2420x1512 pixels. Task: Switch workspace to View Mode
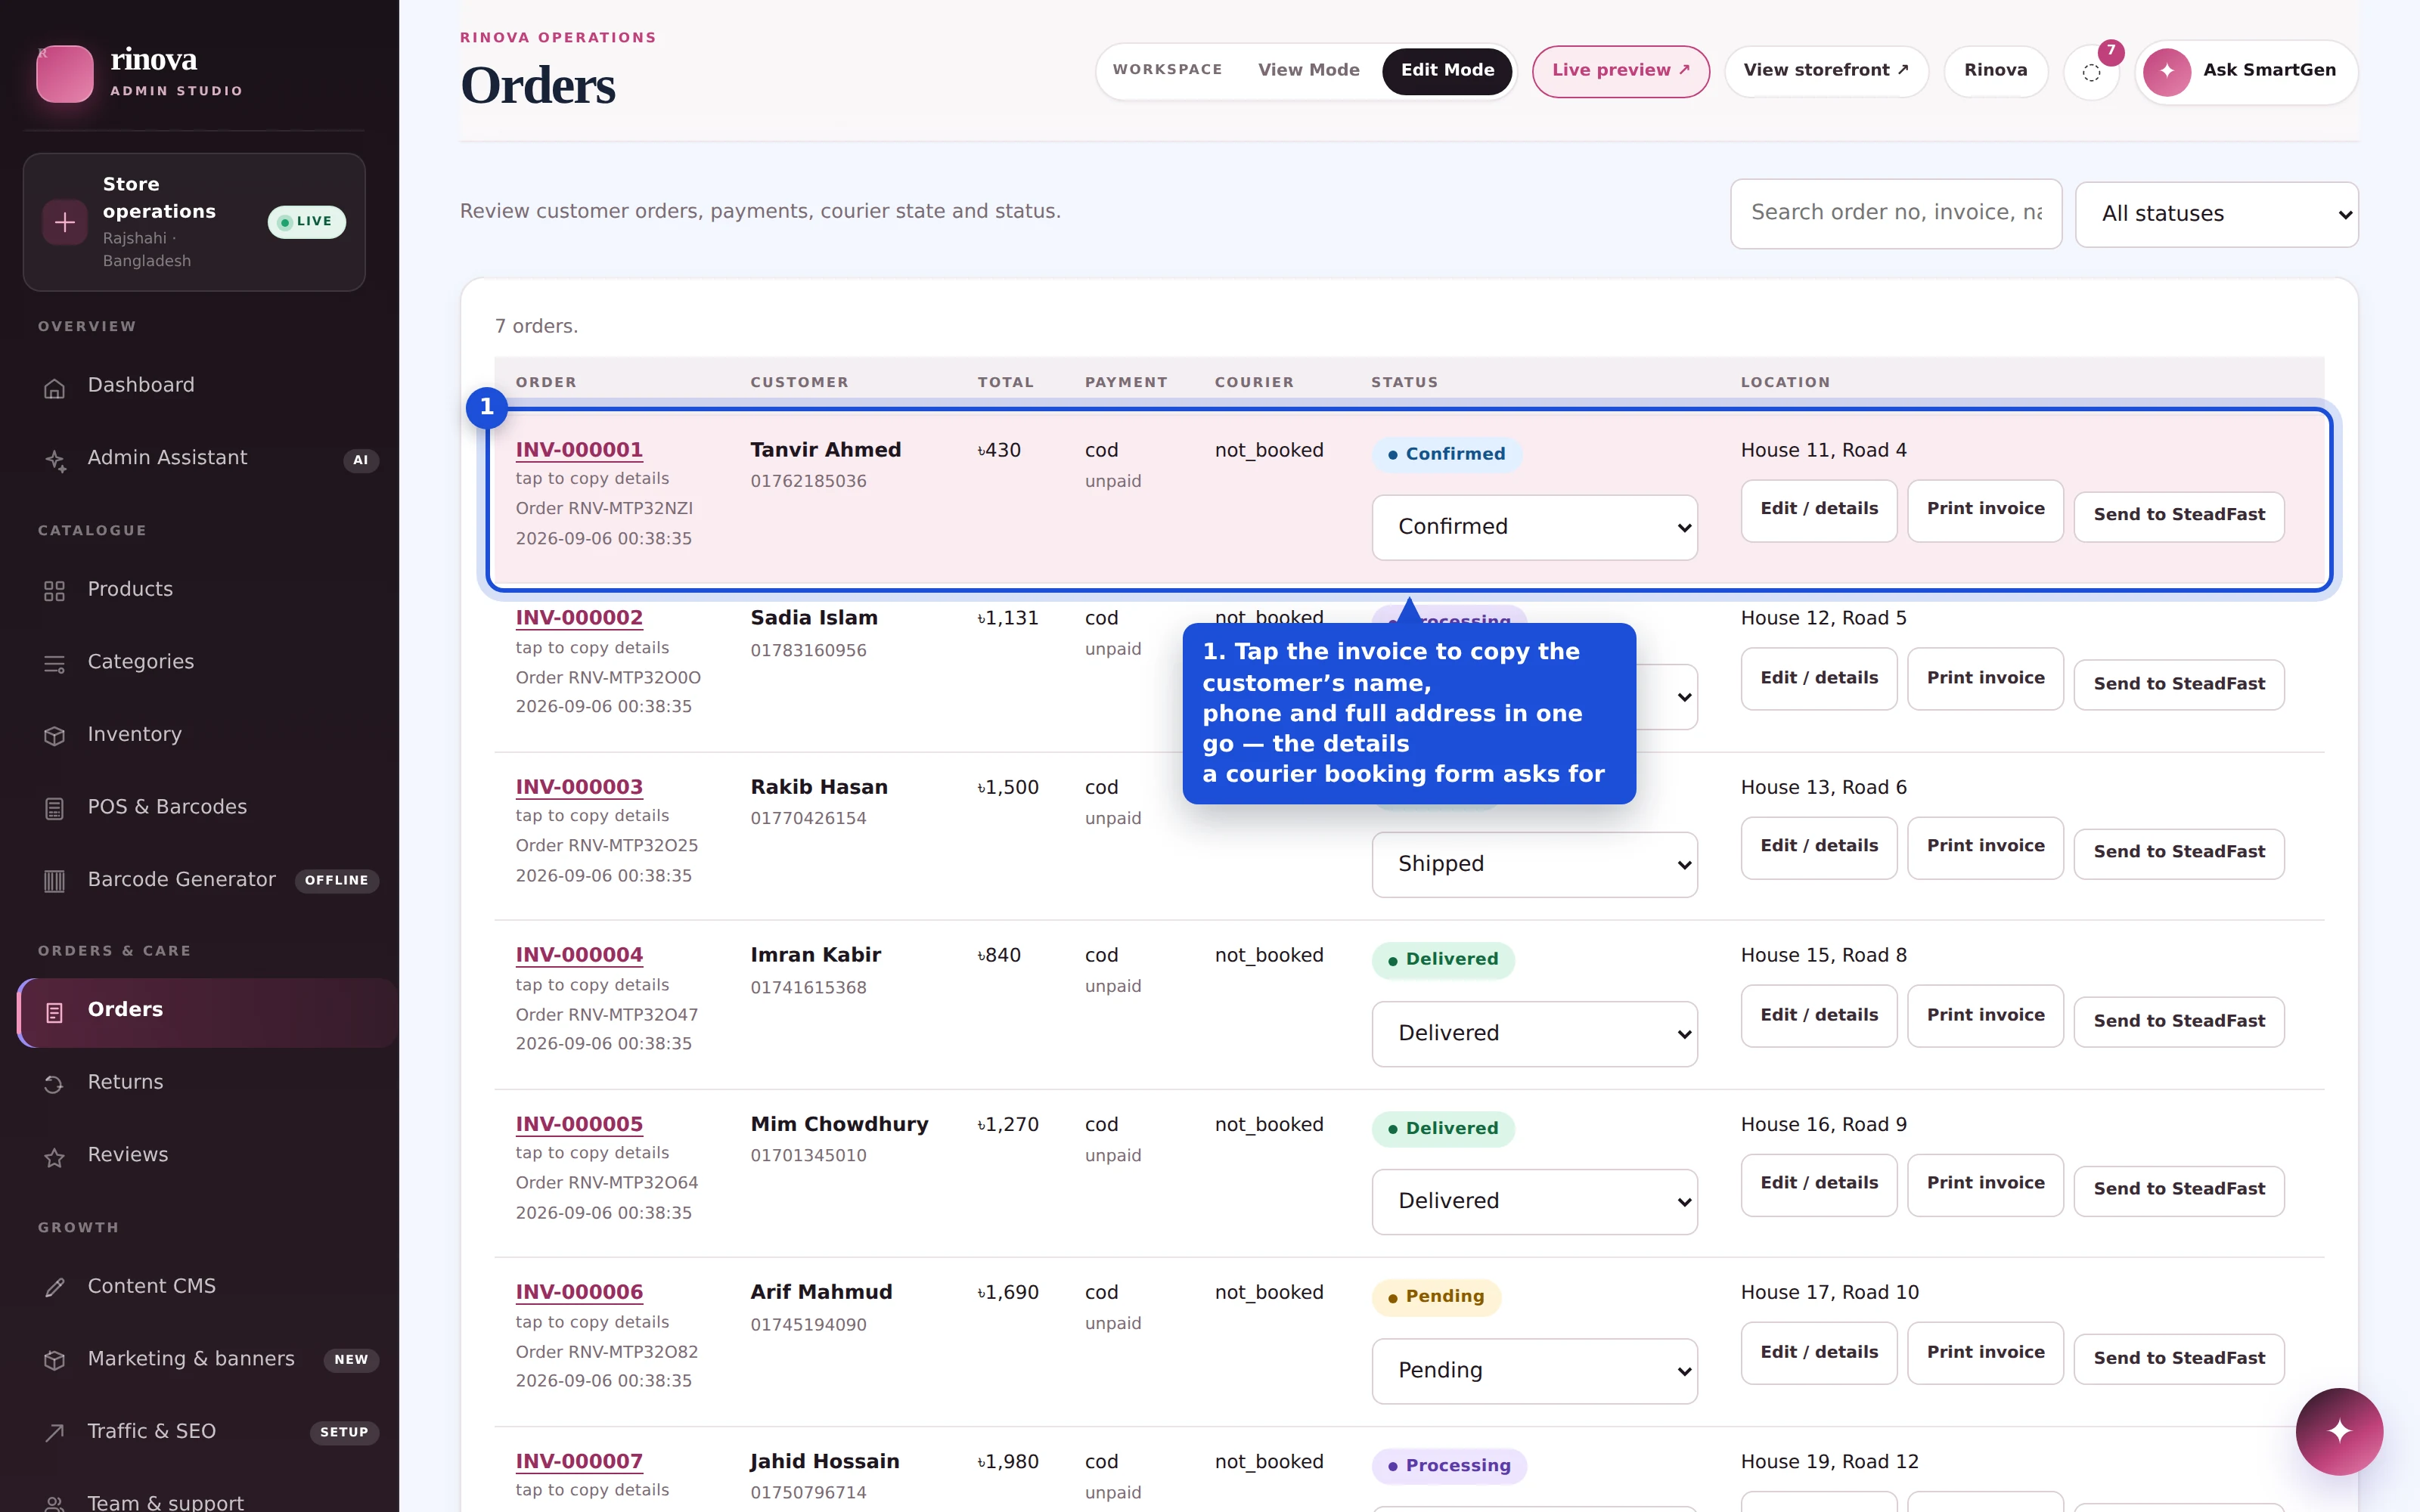pos(1308,70)
